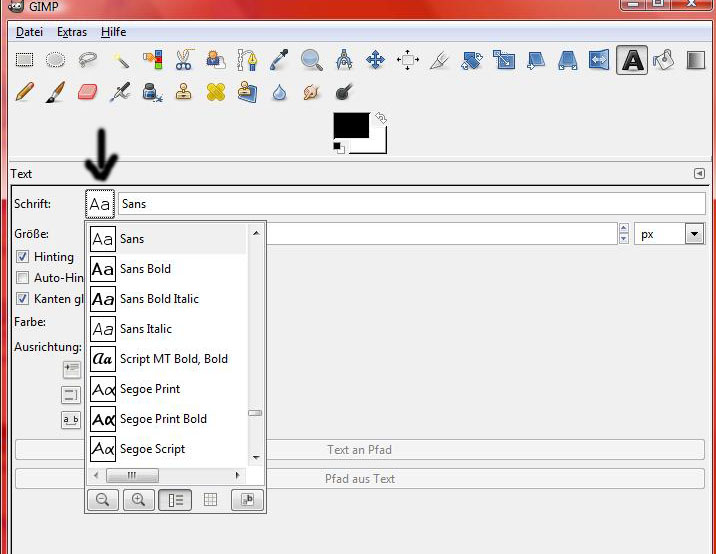The image size is (716, 554).
Task: Activate the Zoom magnifier tool
Action: (x=312, y=61)
